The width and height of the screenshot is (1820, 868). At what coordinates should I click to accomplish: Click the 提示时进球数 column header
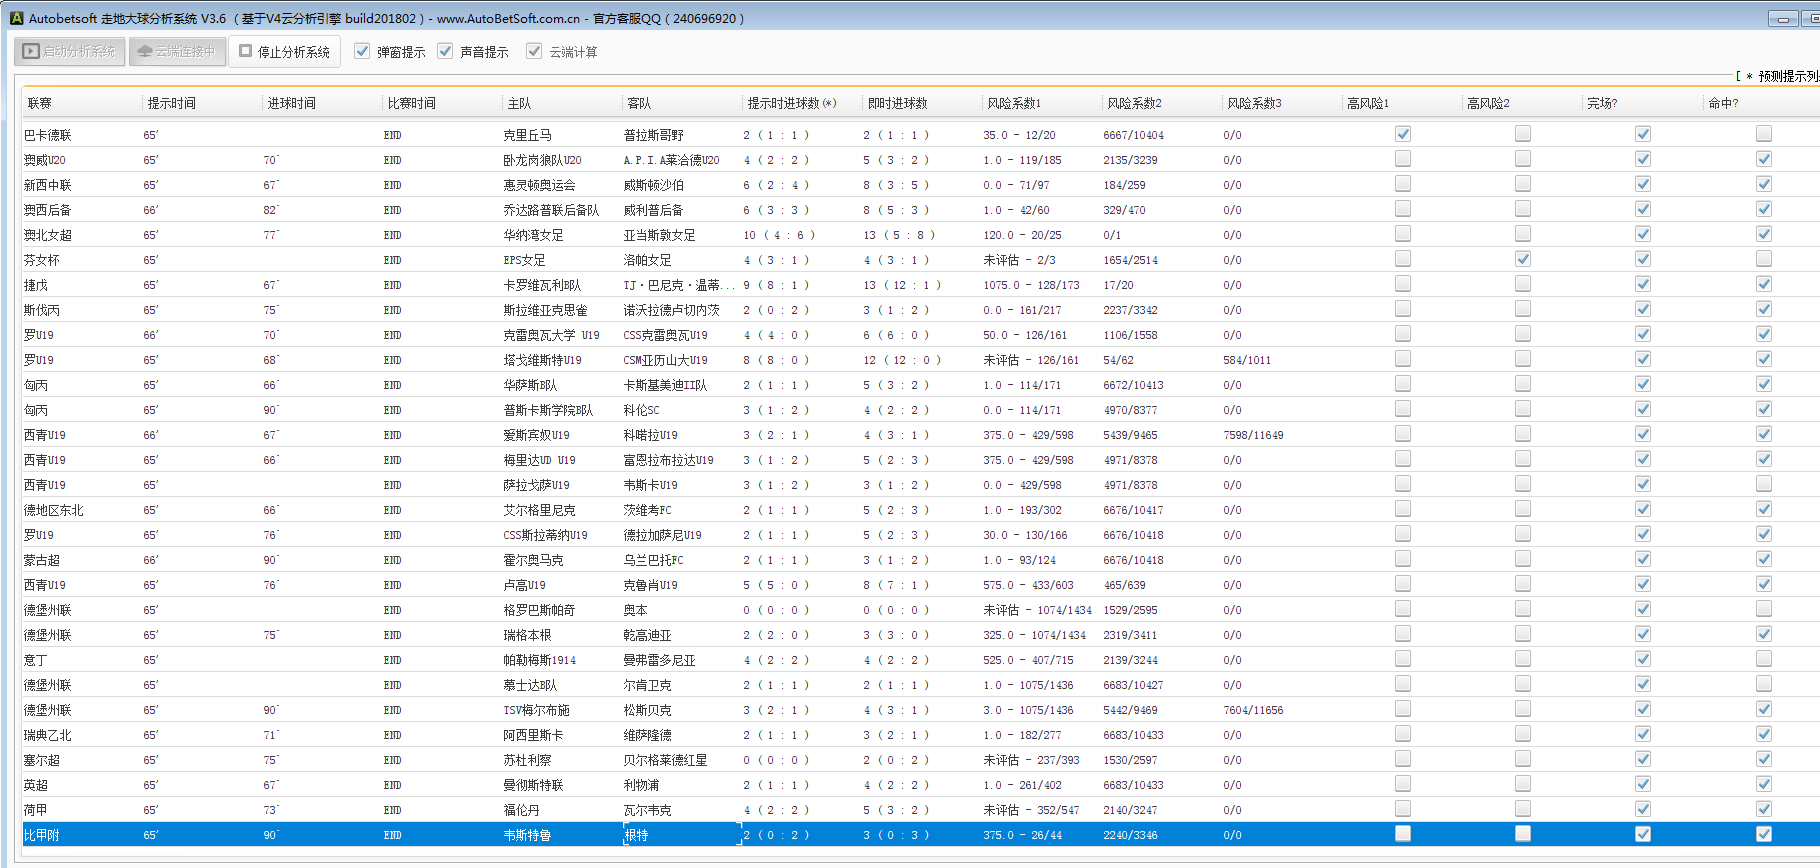tap(791, 103)
